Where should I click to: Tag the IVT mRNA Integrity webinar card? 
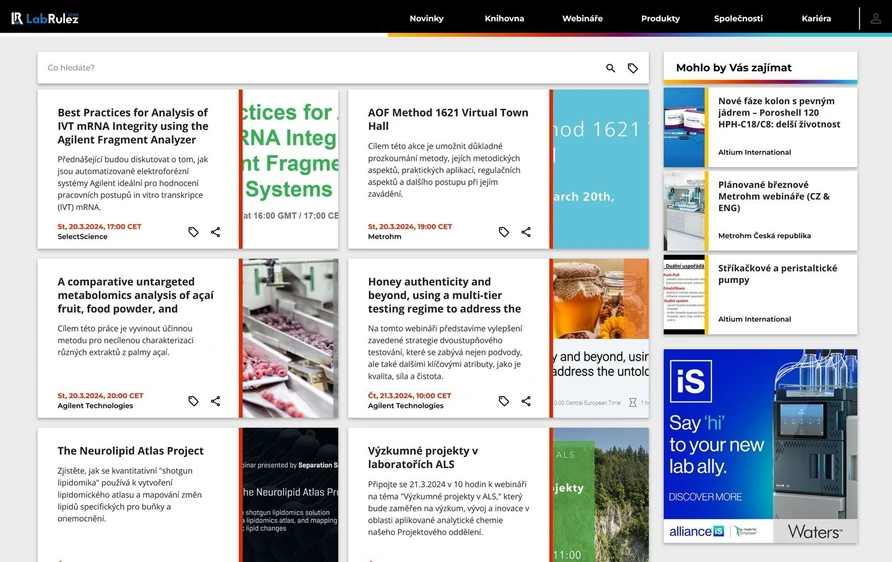[193, 232]
